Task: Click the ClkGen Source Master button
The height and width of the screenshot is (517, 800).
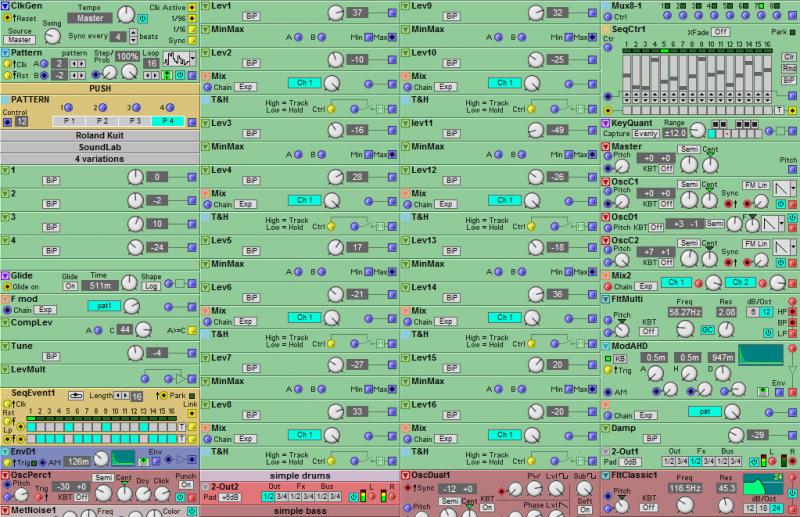Action: pyautogui.click(x=19, y=40)
